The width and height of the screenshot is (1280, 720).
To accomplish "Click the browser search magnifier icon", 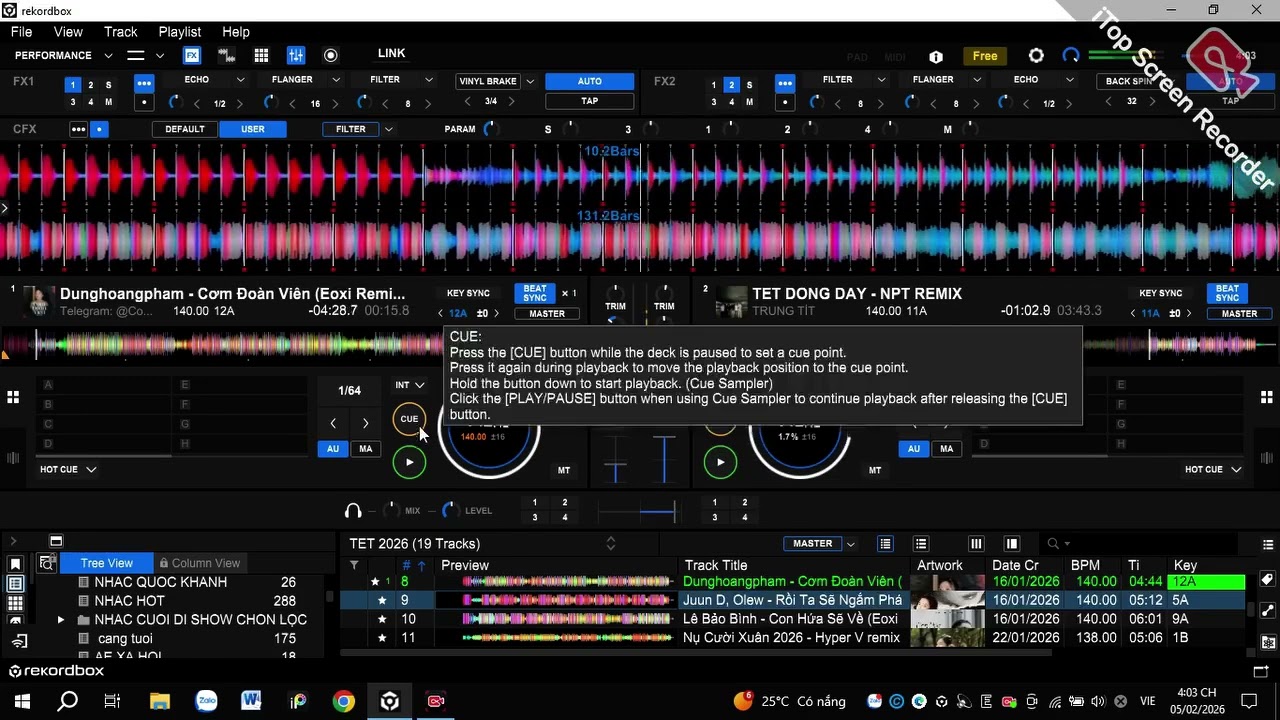I will click(x=1053, y=544).
